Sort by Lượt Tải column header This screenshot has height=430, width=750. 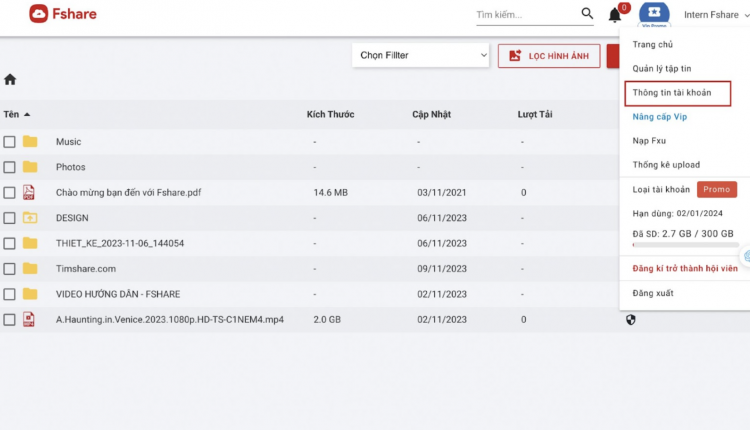coord(535,114)
